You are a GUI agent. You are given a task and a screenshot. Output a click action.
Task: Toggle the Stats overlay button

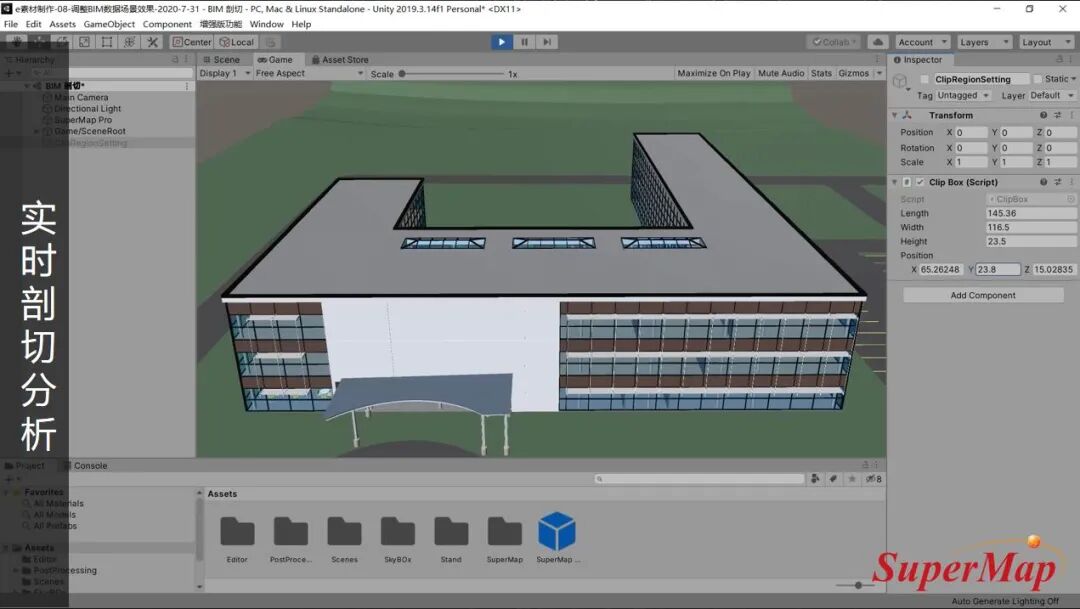[x=821, y=73]
